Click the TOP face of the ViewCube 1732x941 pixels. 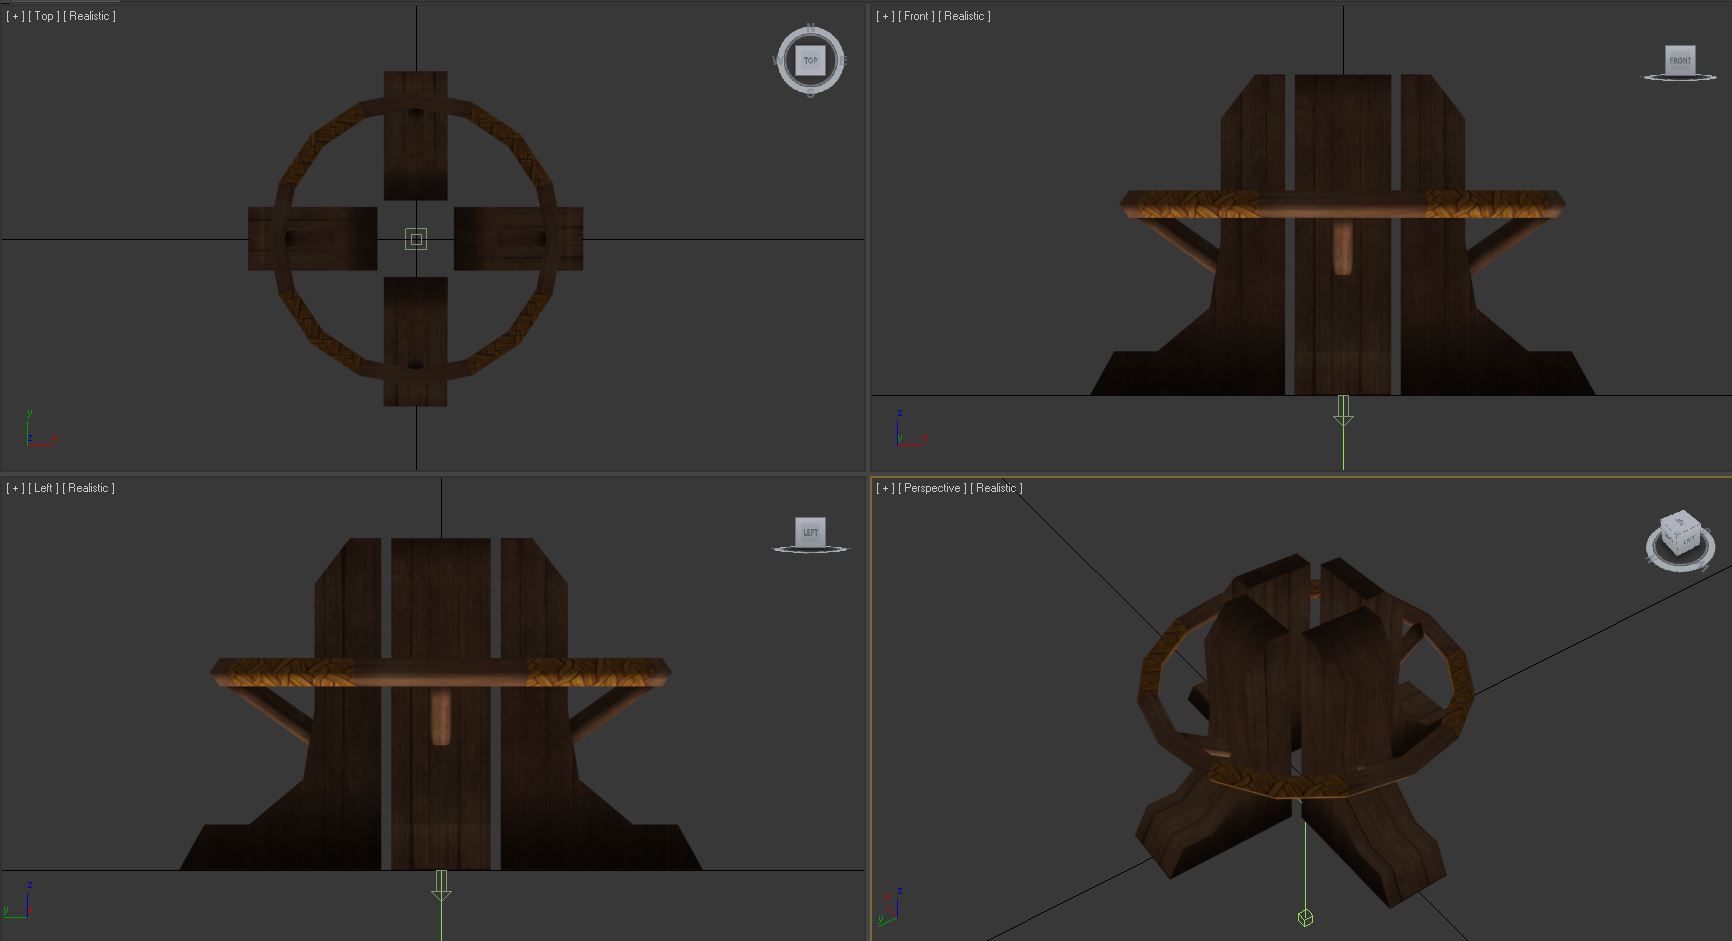(810, 61)
